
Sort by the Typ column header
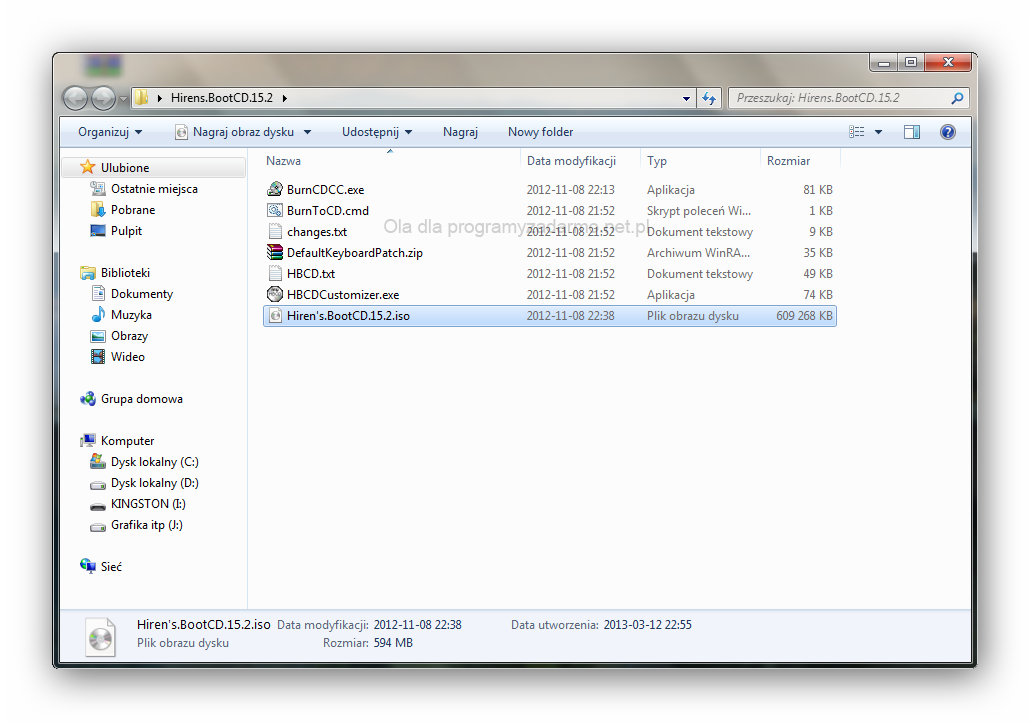pyautogui.click(x=656, y=160)
